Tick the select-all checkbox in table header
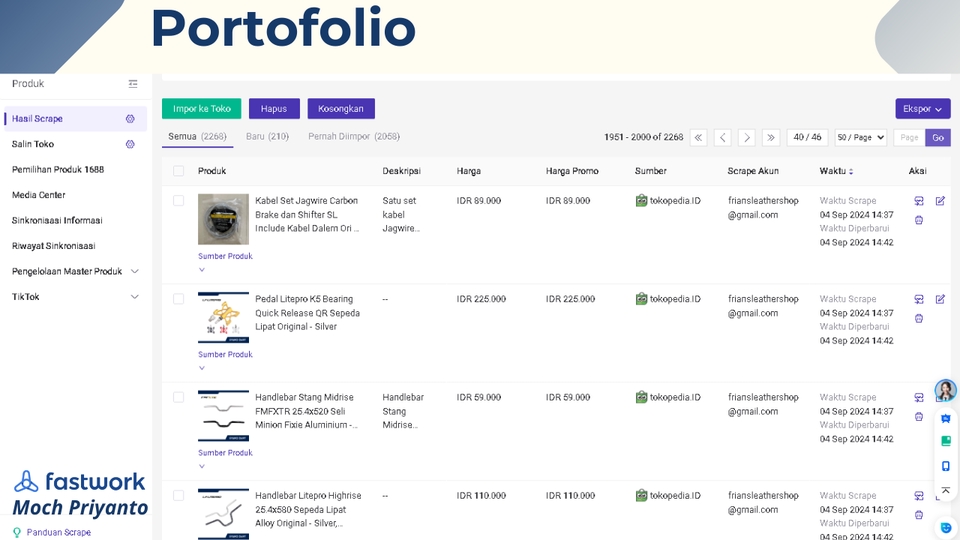 point(178,171)
